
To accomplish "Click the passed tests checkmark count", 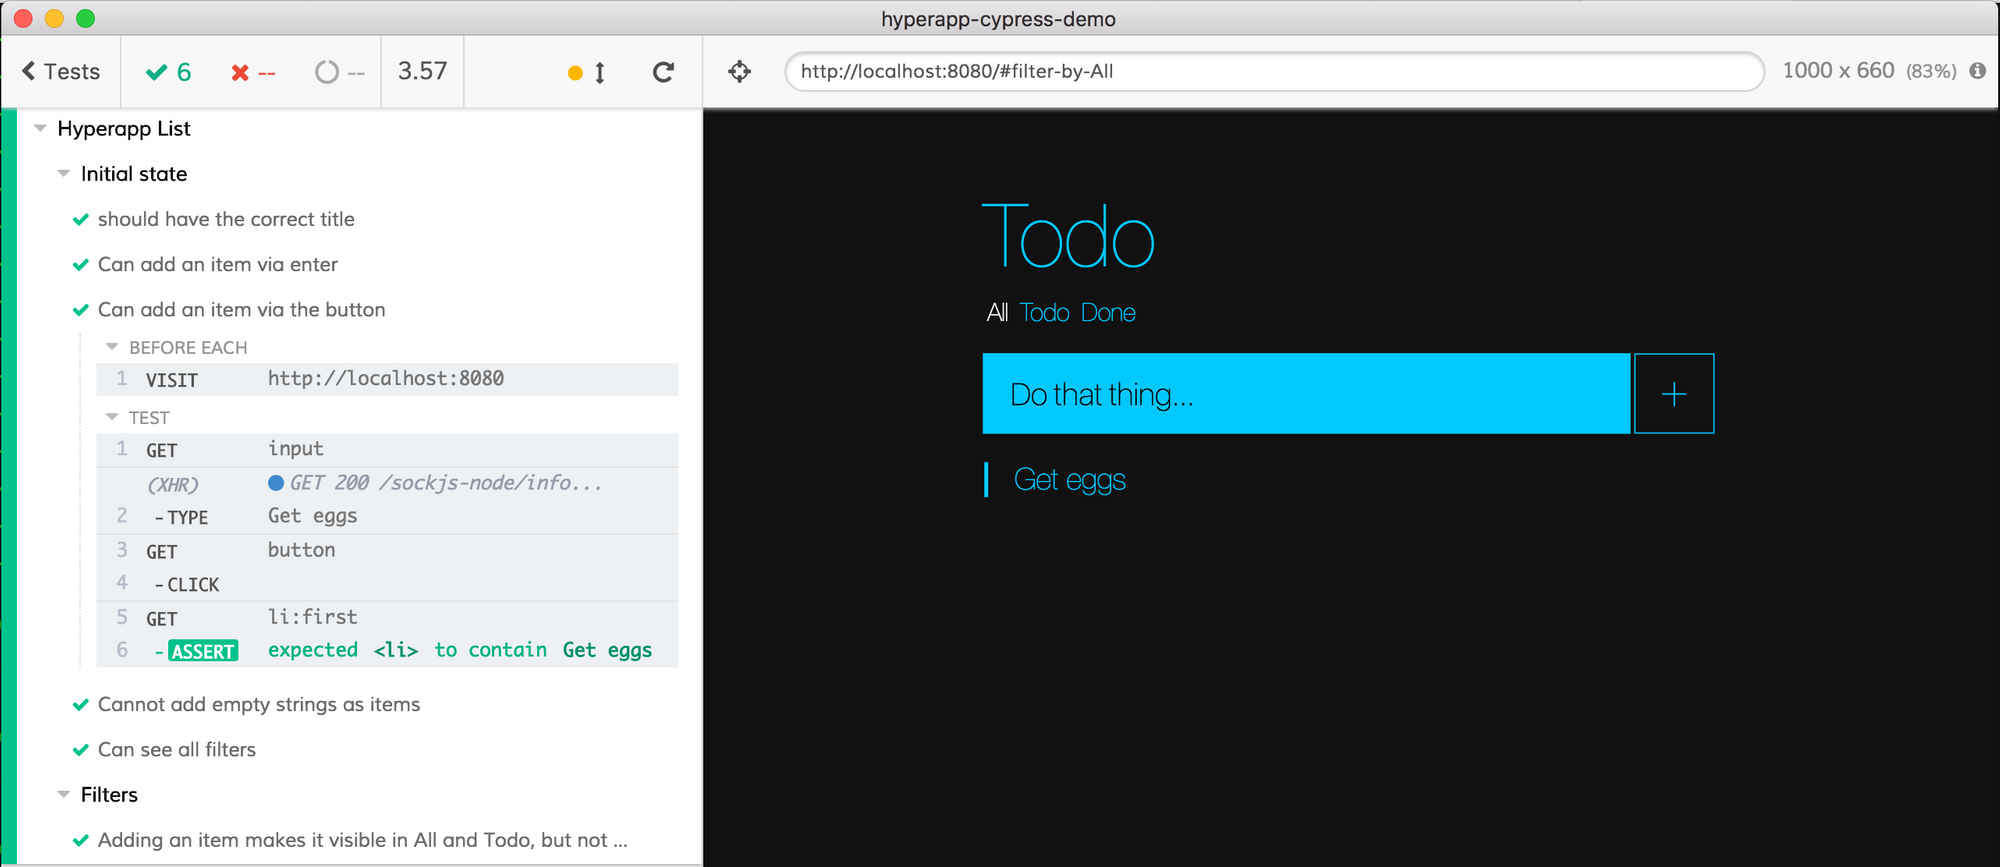I will coord(168,72).
